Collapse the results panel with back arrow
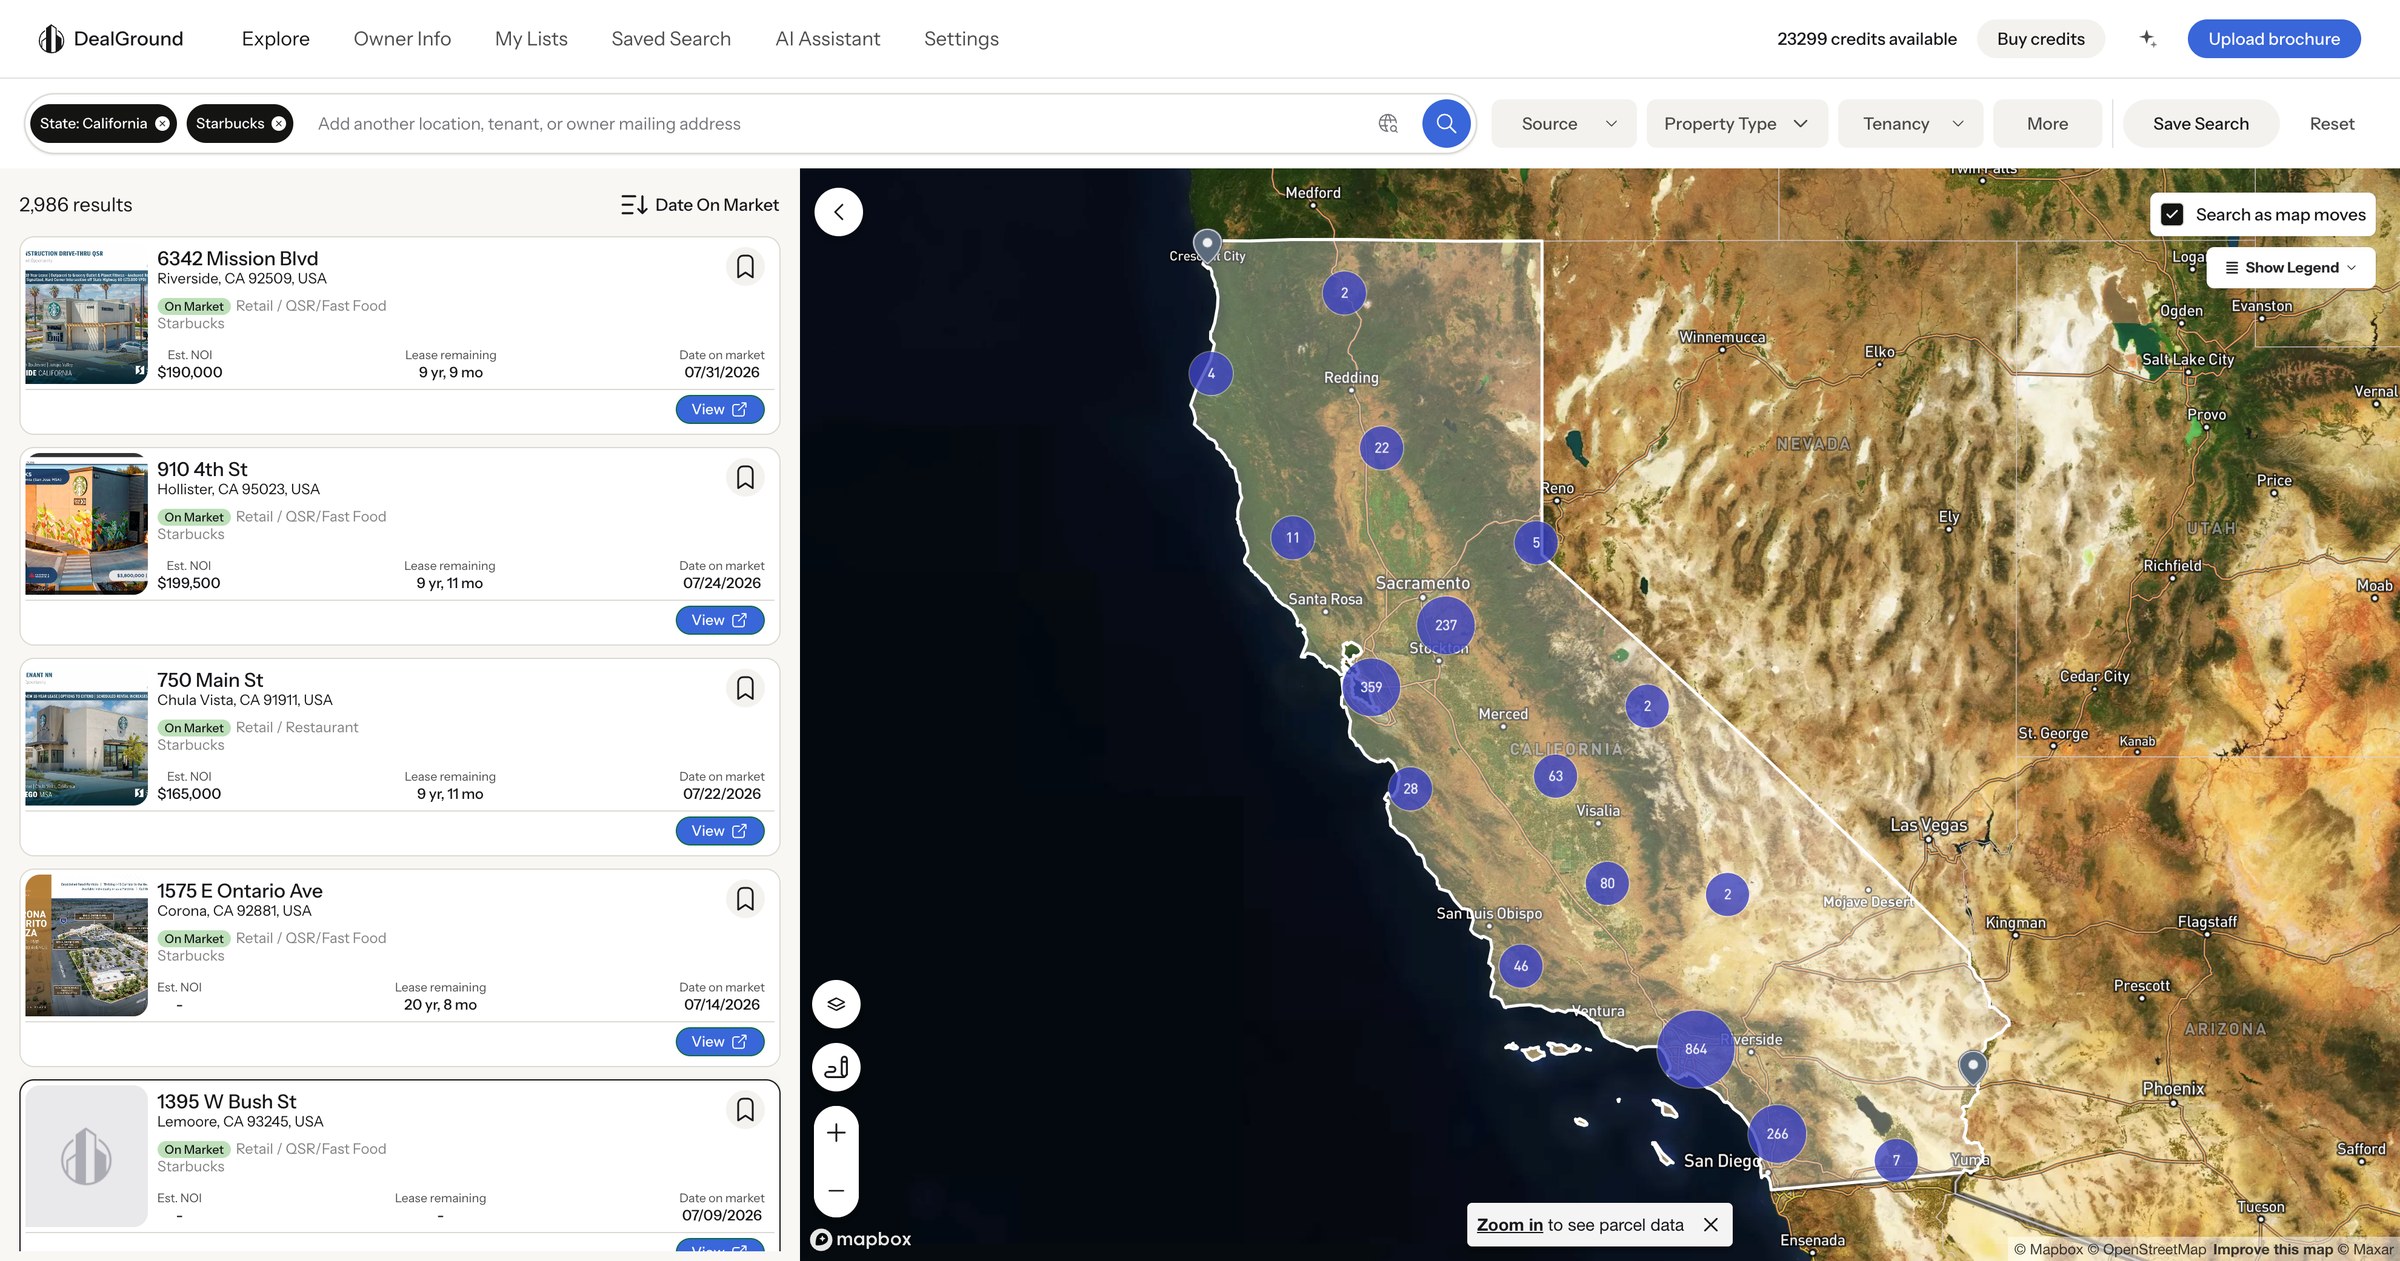The height and width of the screenshot is (1261, 2400). 839,212
